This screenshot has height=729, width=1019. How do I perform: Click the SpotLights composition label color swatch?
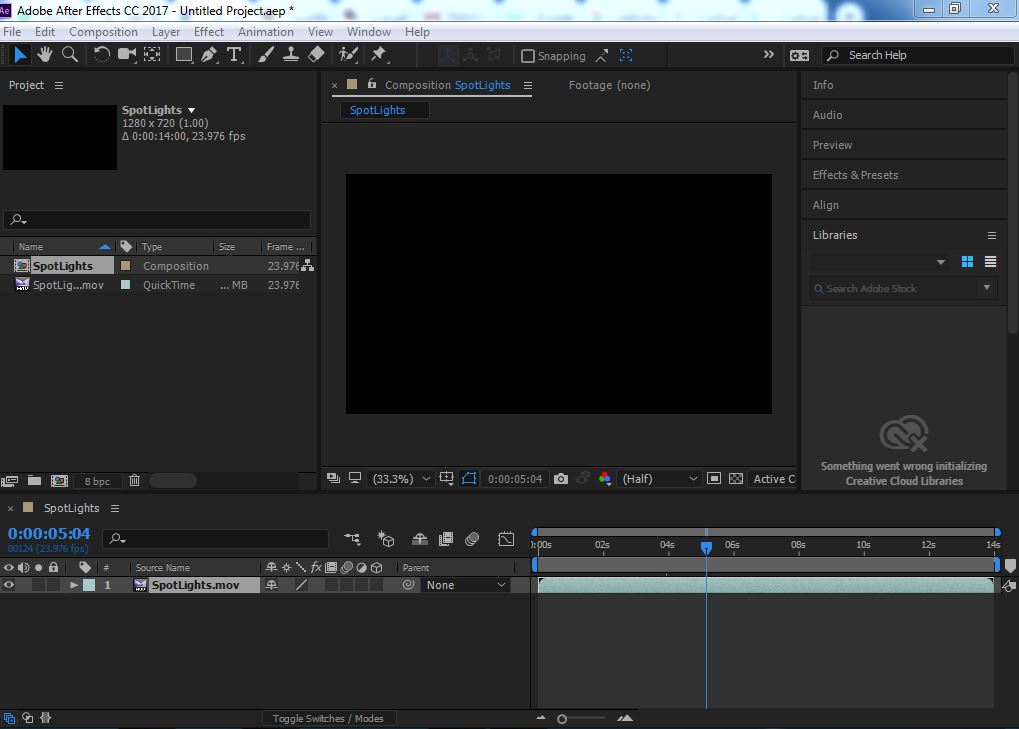click(126, 266)
